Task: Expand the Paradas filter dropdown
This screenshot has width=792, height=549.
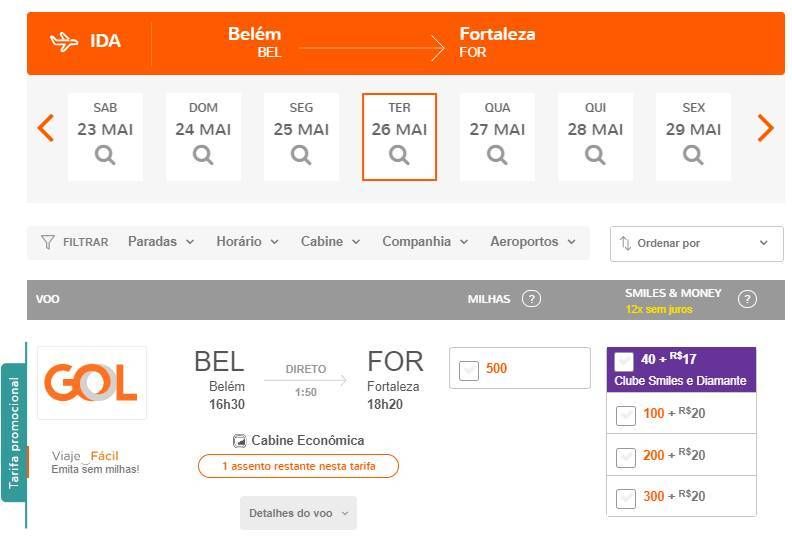Action: [x=161, y=242]
